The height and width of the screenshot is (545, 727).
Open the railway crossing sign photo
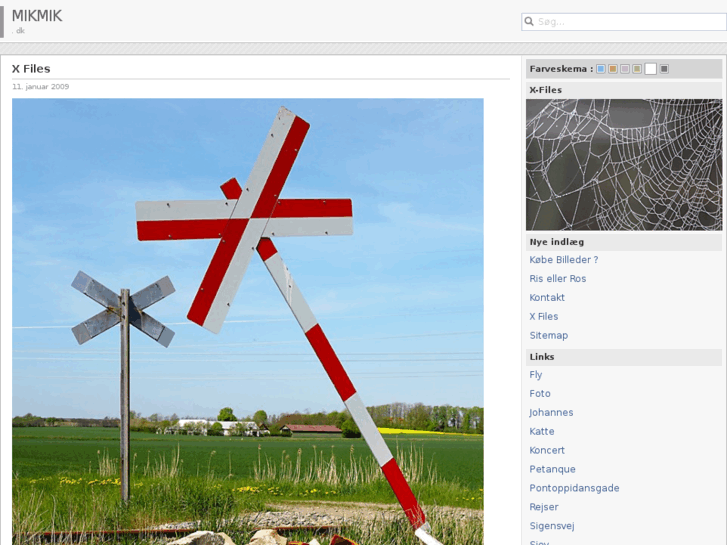248,321
